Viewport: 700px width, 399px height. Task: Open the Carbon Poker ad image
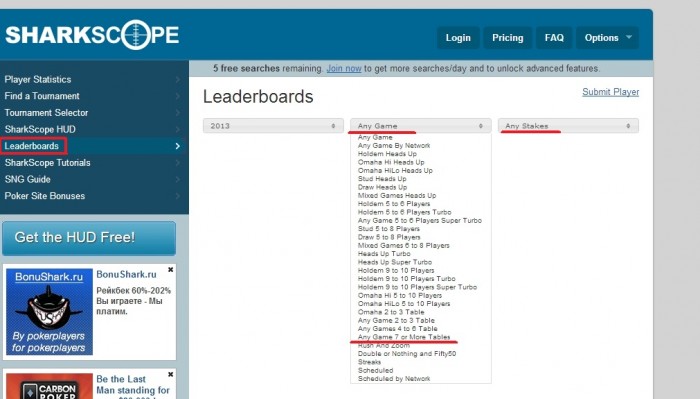click(49, 386)
